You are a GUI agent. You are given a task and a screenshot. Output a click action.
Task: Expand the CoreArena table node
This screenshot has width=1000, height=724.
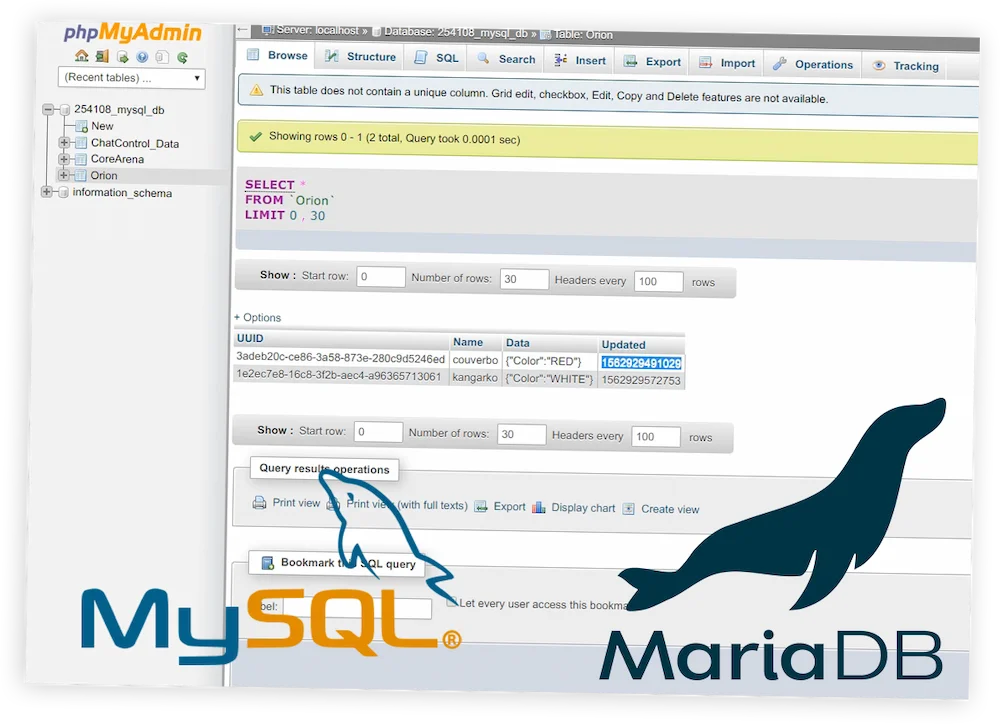coord(64,158)
